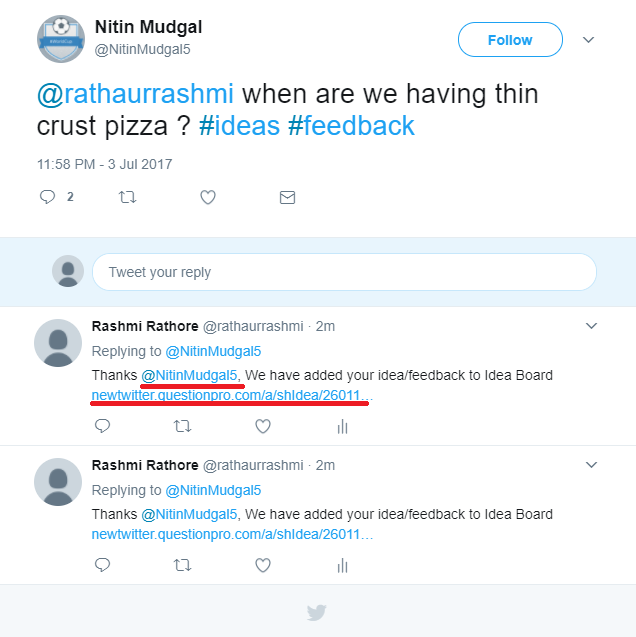The width and height of the screenshot is (636, 637).
Task: View analytics of first Rashmi reply
Action: coord(342,426)
